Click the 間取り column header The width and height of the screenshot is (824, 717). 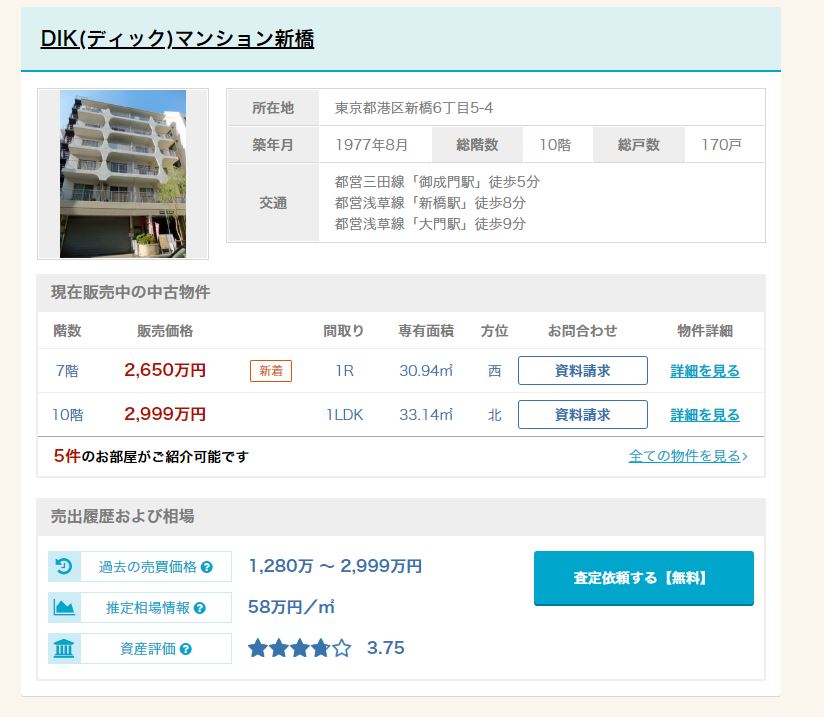click(x=344, y=331)
